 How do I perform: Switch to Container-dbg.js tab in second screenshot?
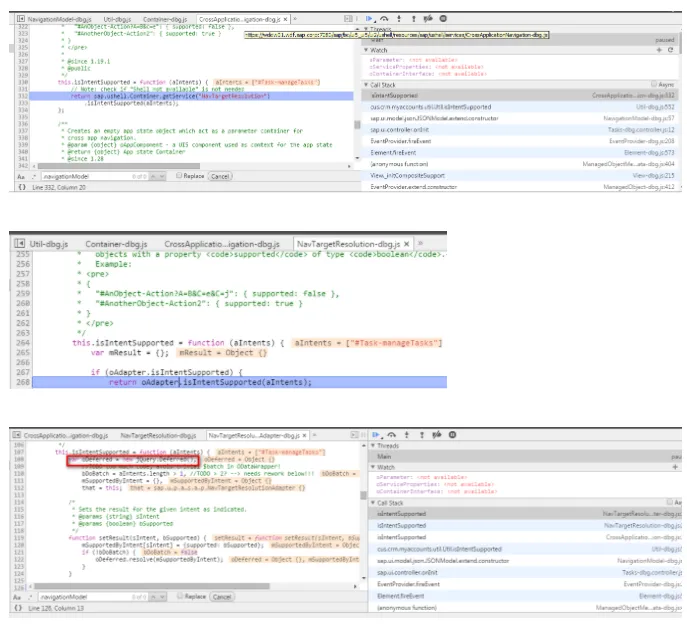(116, 244)
